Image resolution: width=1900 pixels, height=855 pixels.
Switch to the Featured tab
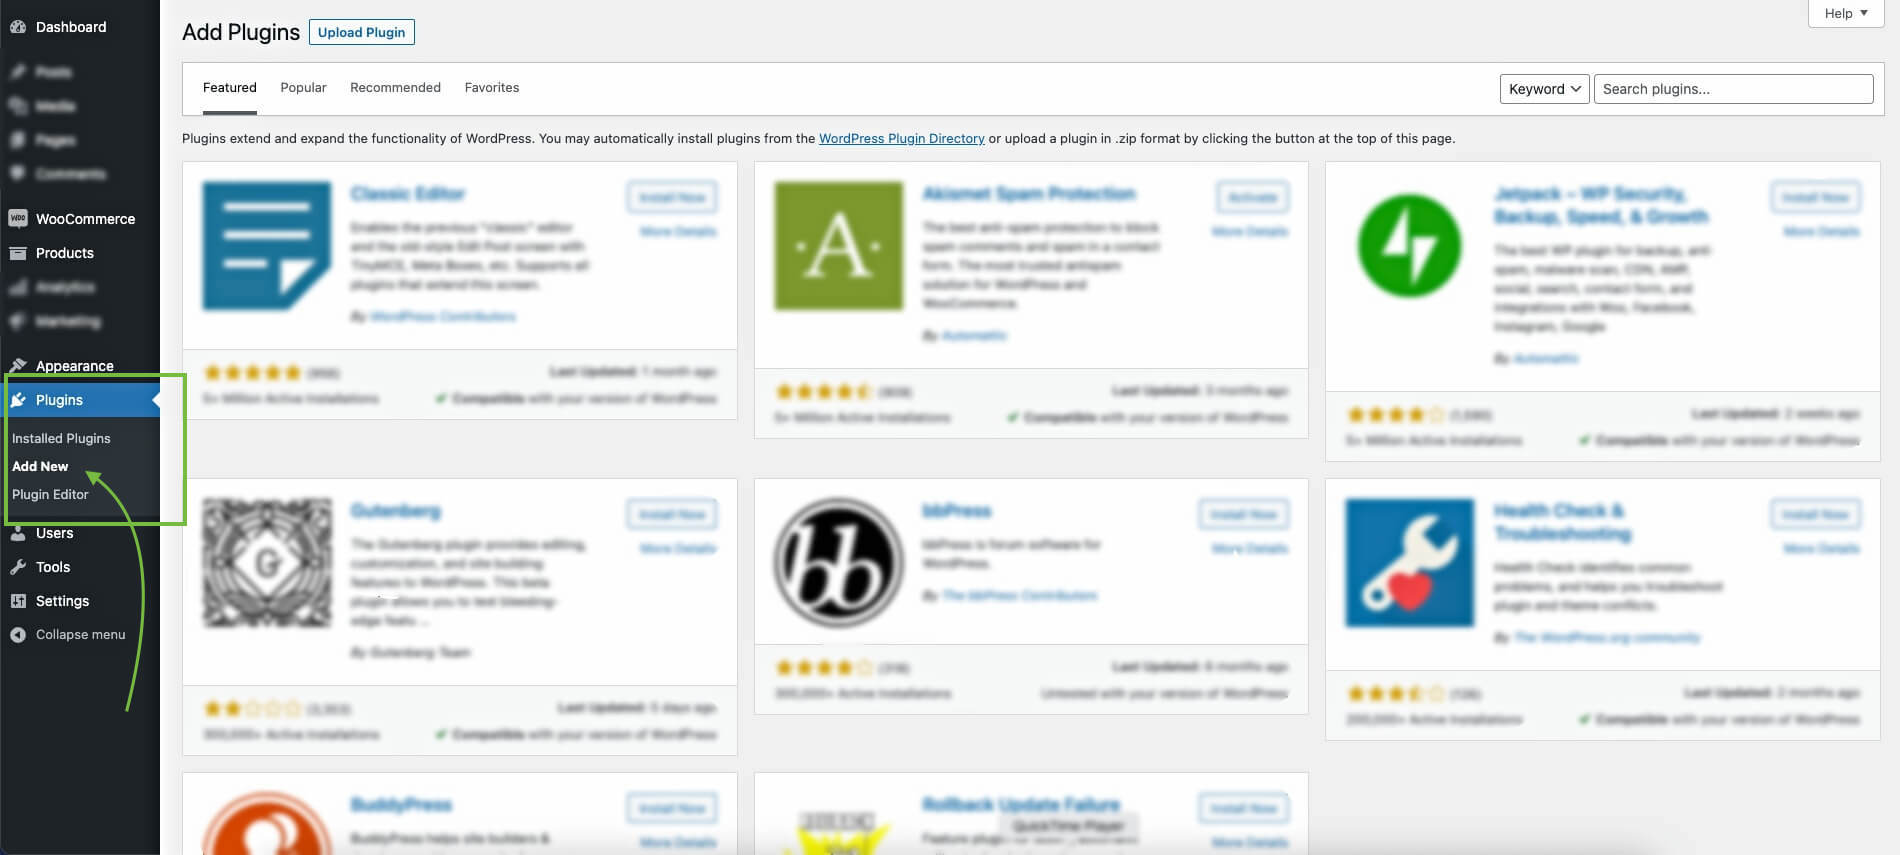(230, 88)
